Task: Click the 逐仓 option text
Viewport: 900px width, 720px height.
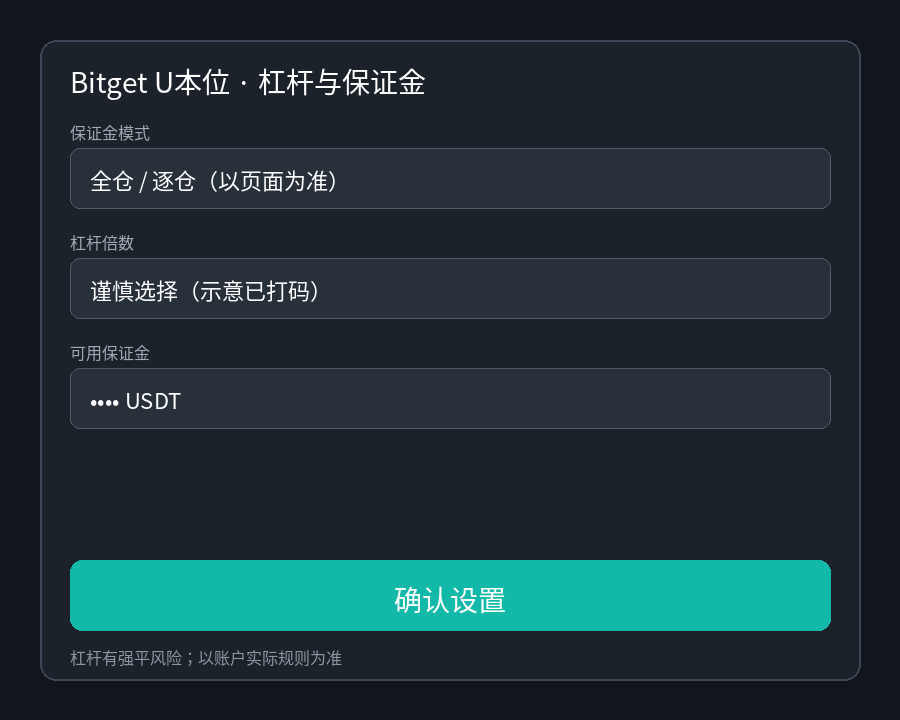Action: (x=174, y=181)
